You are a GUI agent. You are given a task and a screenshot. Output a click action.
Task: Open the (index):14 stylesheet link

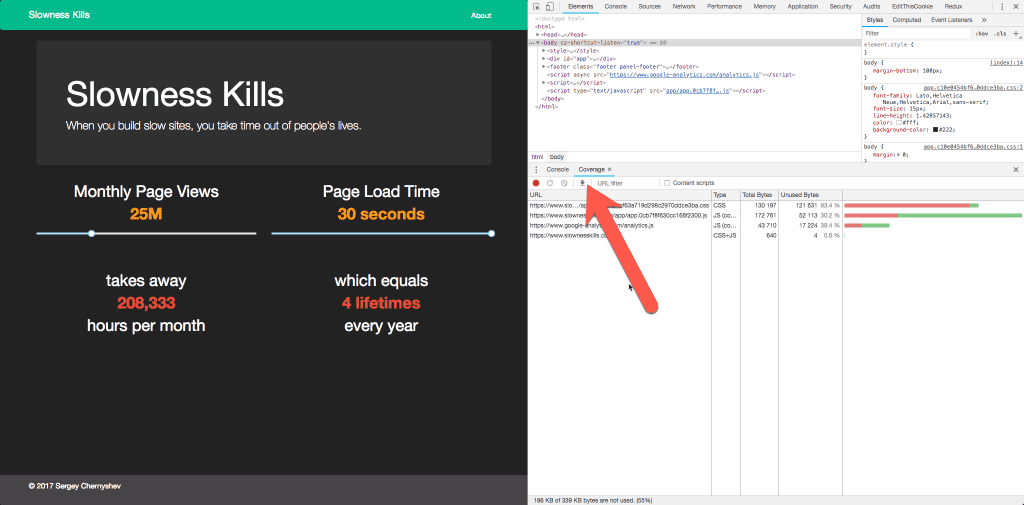pos(1006,63)
